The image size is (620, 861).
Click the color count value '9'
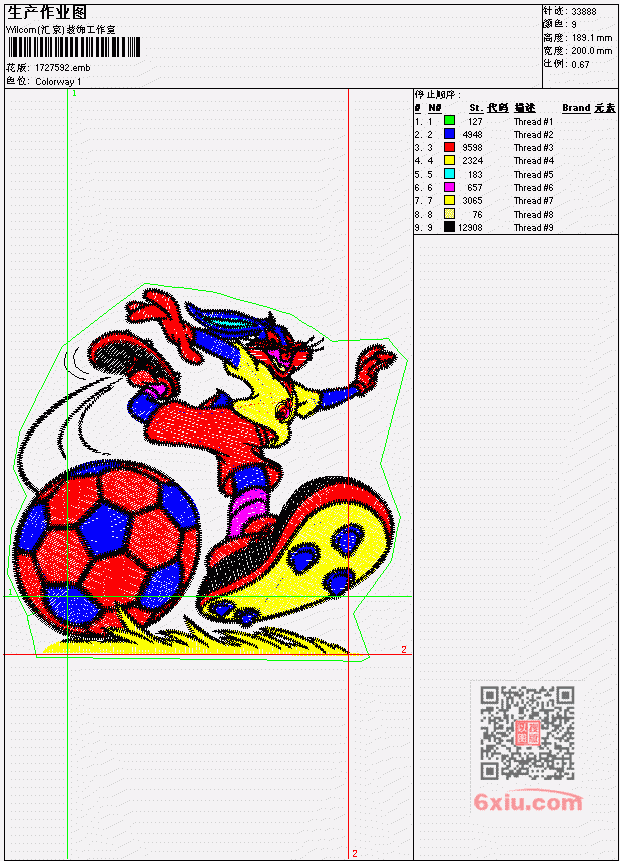(574, 25)
